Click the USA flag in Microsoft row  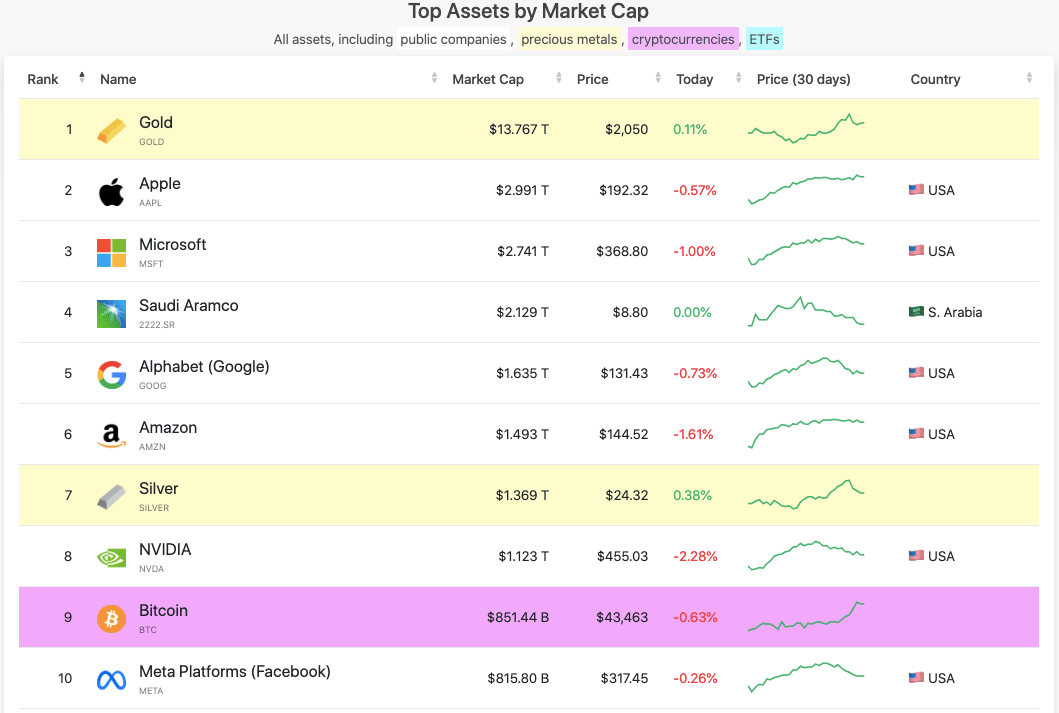coord(916,250)
